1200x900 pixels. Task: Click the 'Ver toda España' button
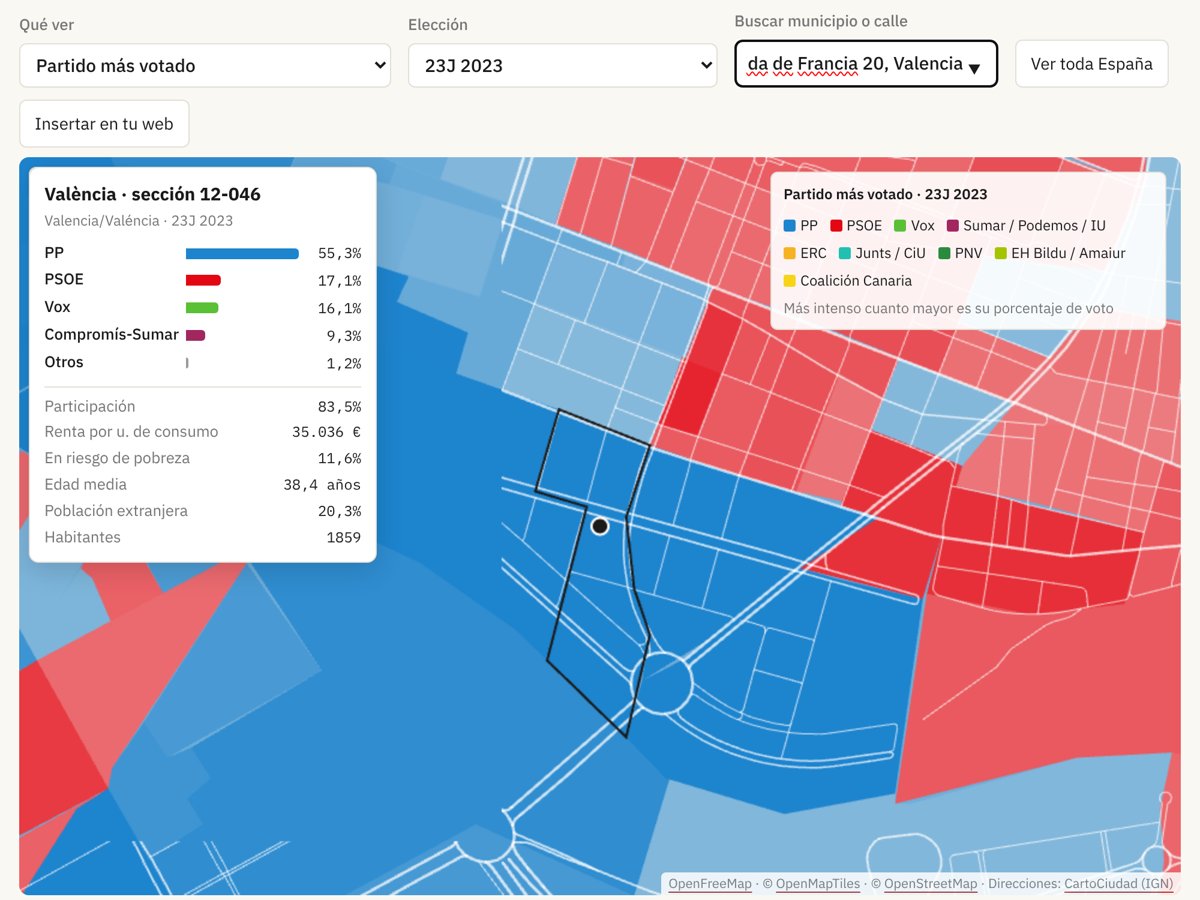click(1092, 64)
